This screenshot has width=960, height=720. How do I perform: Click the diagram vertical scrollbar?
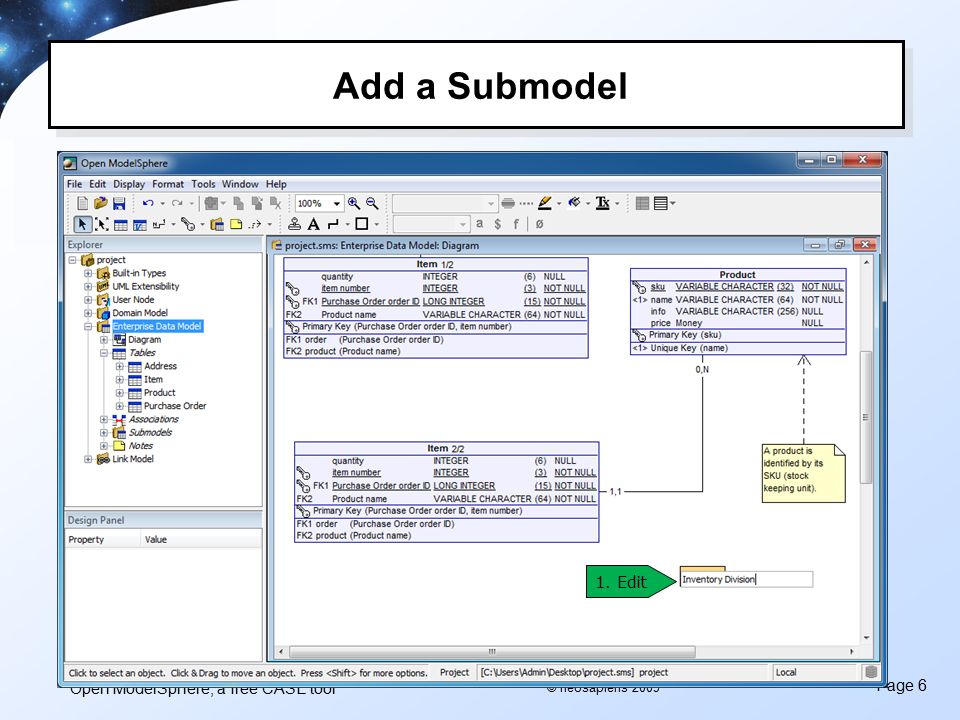tap(866, 418)
